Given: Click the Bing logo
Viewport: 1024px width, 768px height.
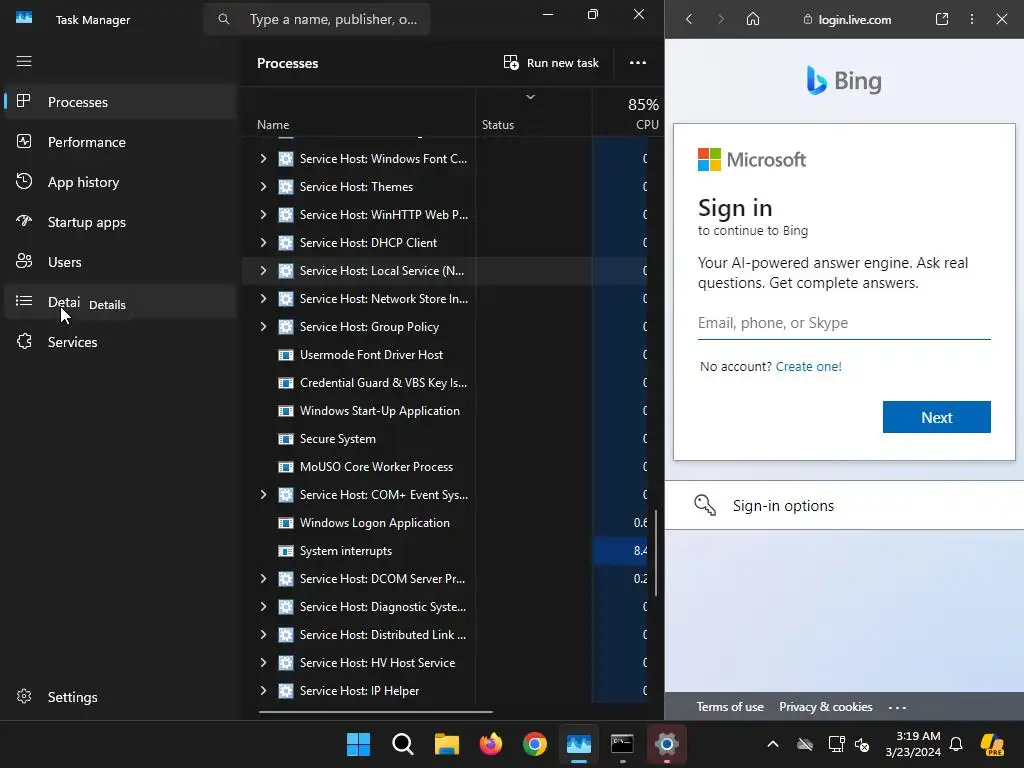Looking at the screenshot, I should pos(844,81).
